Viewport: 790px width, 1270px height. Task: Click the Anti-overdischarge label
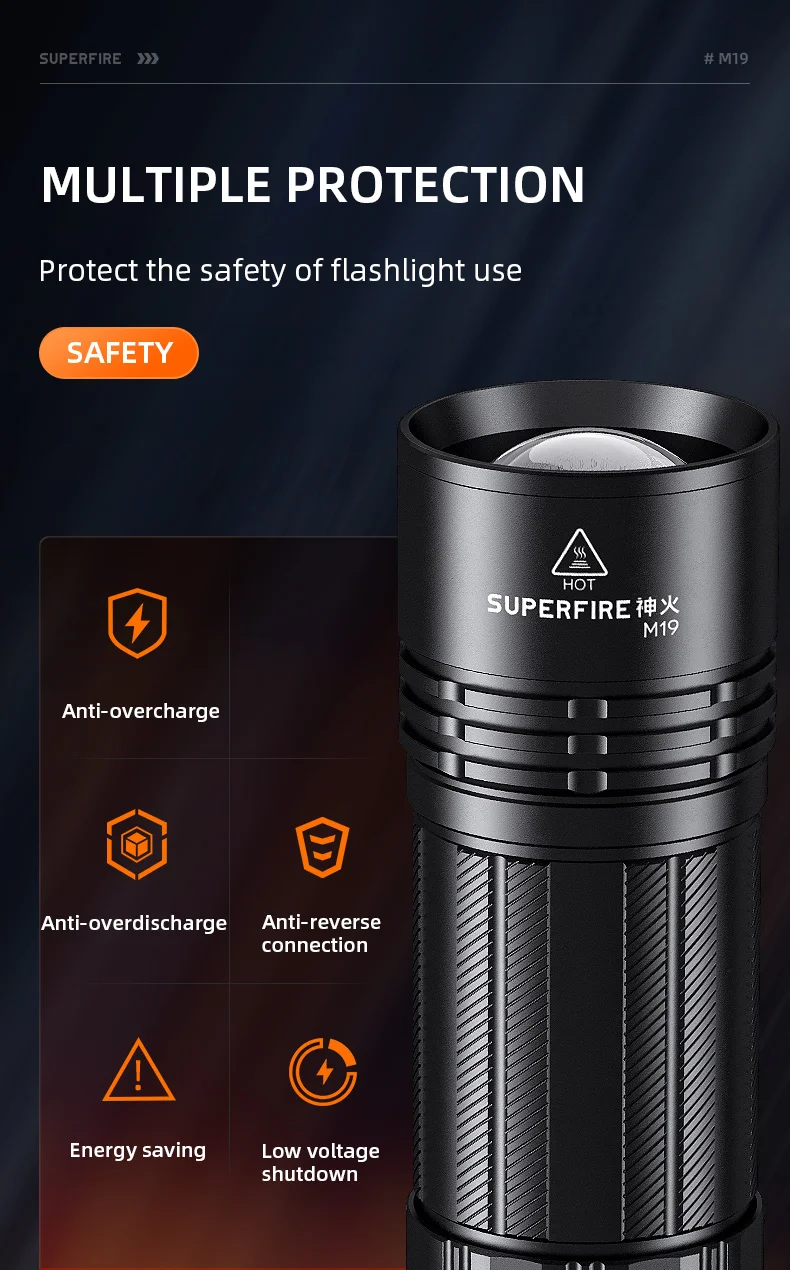click(134, 923)
